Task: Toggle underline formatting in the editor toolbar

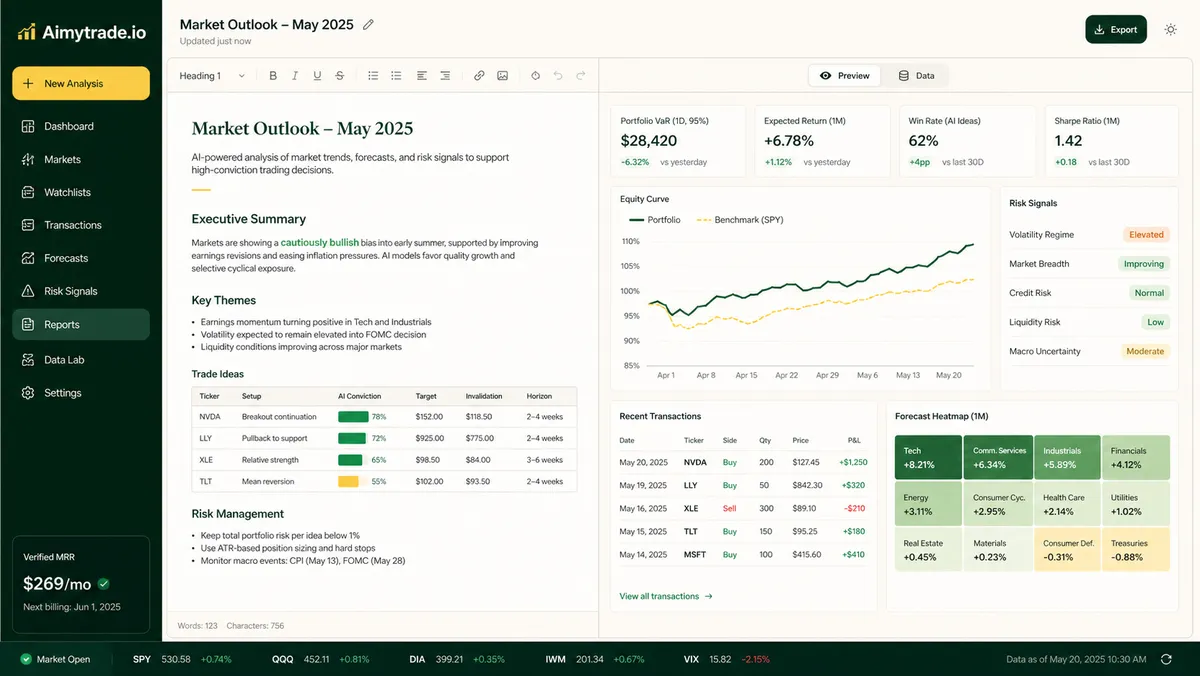Action: (x=317, y=76)
